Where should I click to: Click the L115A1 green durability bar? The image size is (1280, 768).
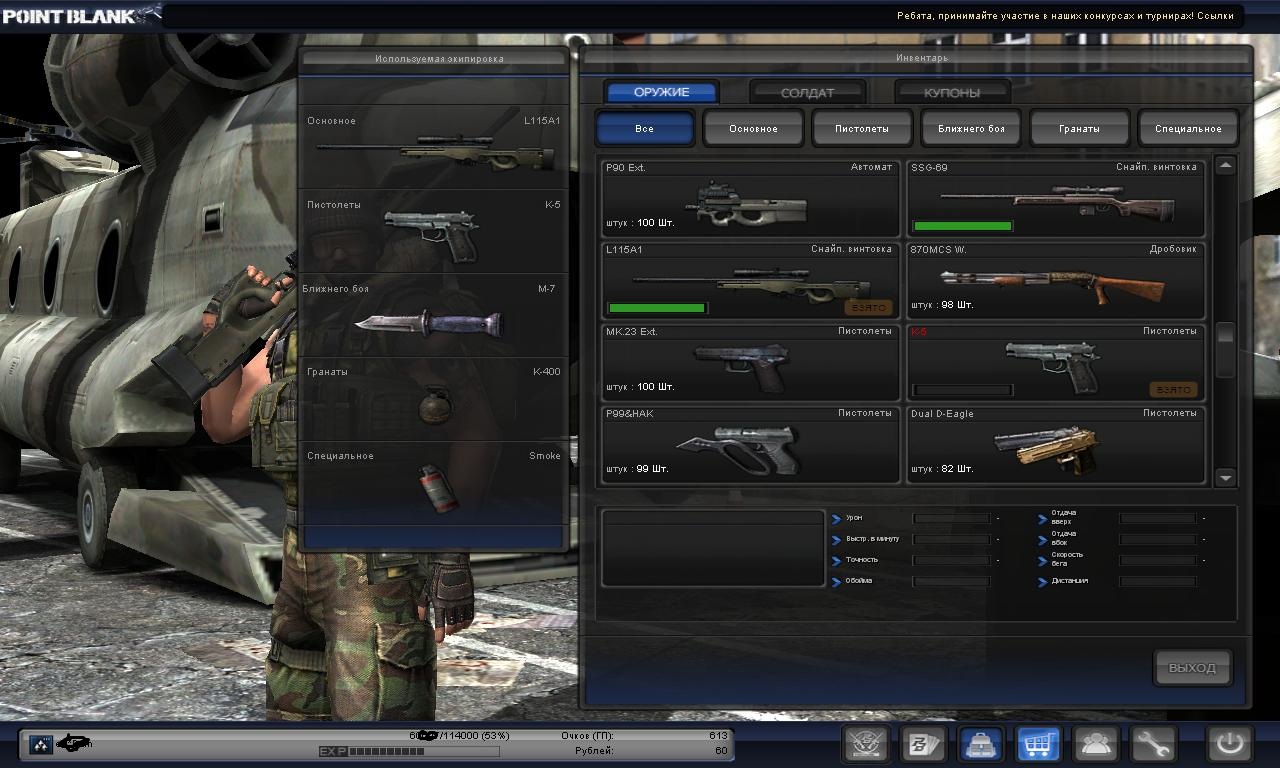point(657,308)
